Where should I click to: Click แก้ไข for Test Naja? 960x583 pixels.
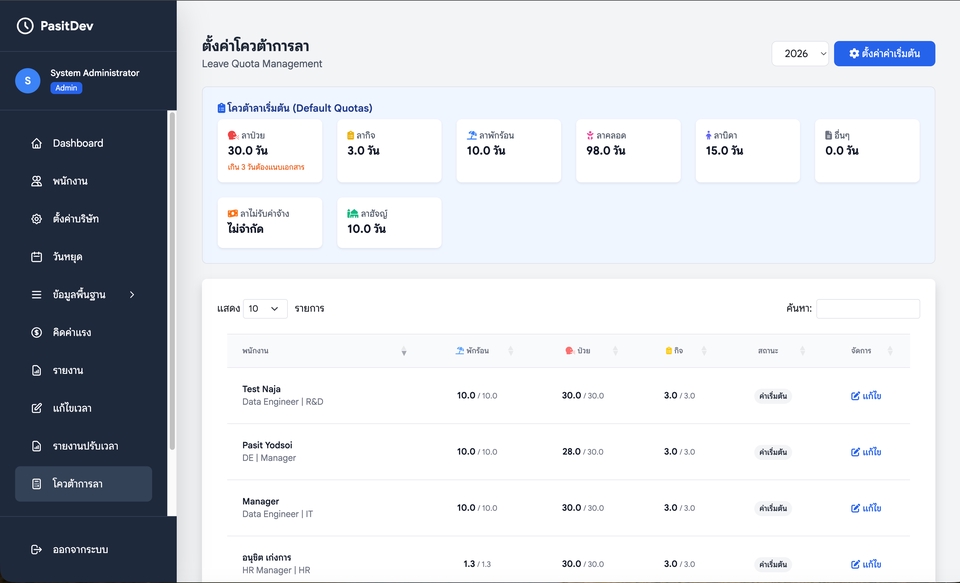[x=866, y=396]
